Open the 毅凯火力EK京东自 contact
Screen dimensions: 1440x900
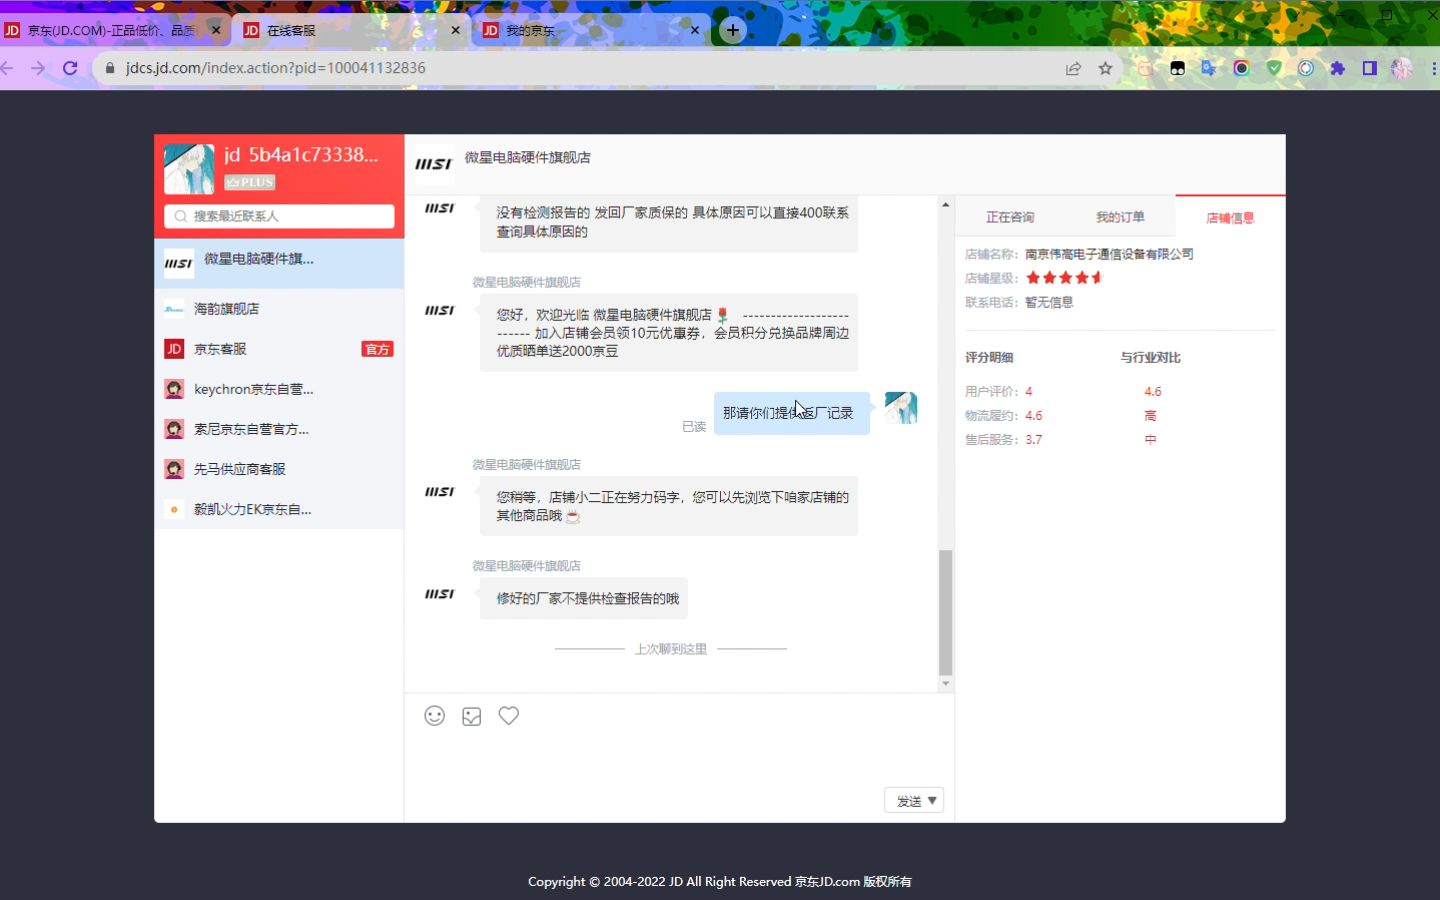279,509
